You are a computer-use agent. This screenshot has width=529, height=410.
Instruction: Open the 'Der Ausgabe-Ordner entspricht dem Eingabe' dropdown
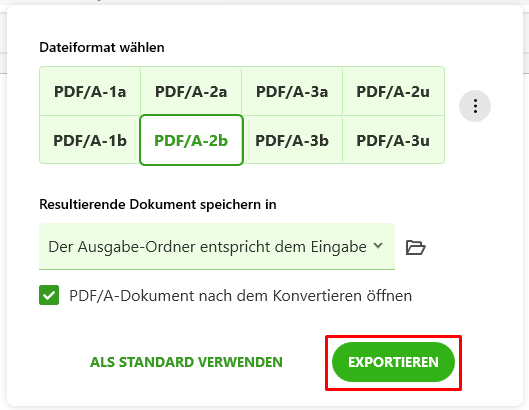tap(217, 246)
